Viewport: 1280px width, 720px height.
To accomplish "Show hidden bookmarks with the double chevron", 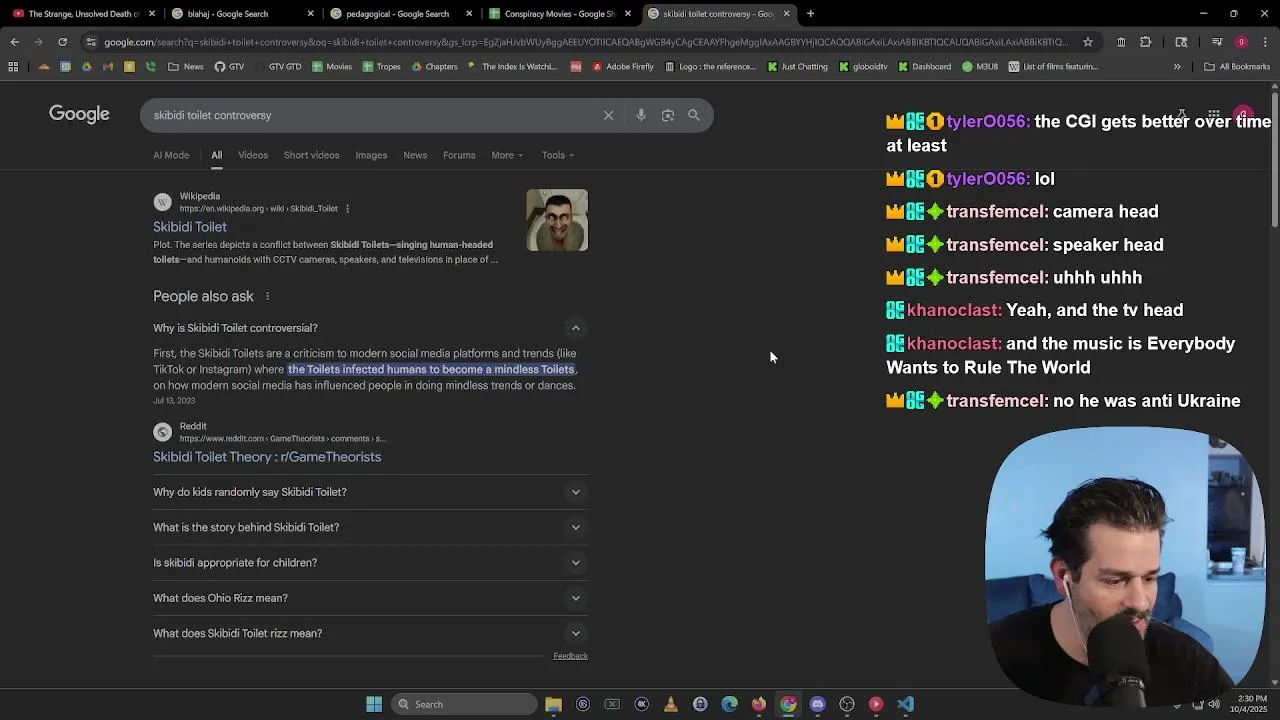I will [x=1177, y=67].
